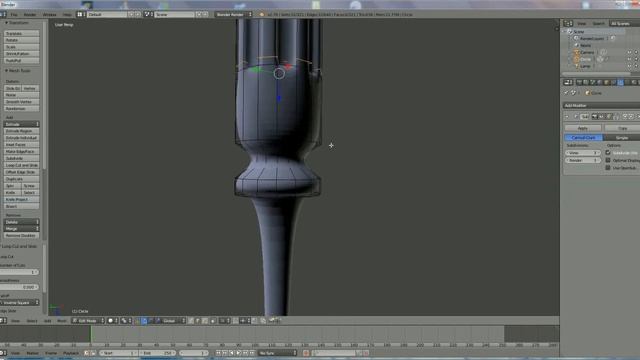This screenshot has height=360, width=640.
Task: Click the Push/Pull button
Action: click(21, 60)
